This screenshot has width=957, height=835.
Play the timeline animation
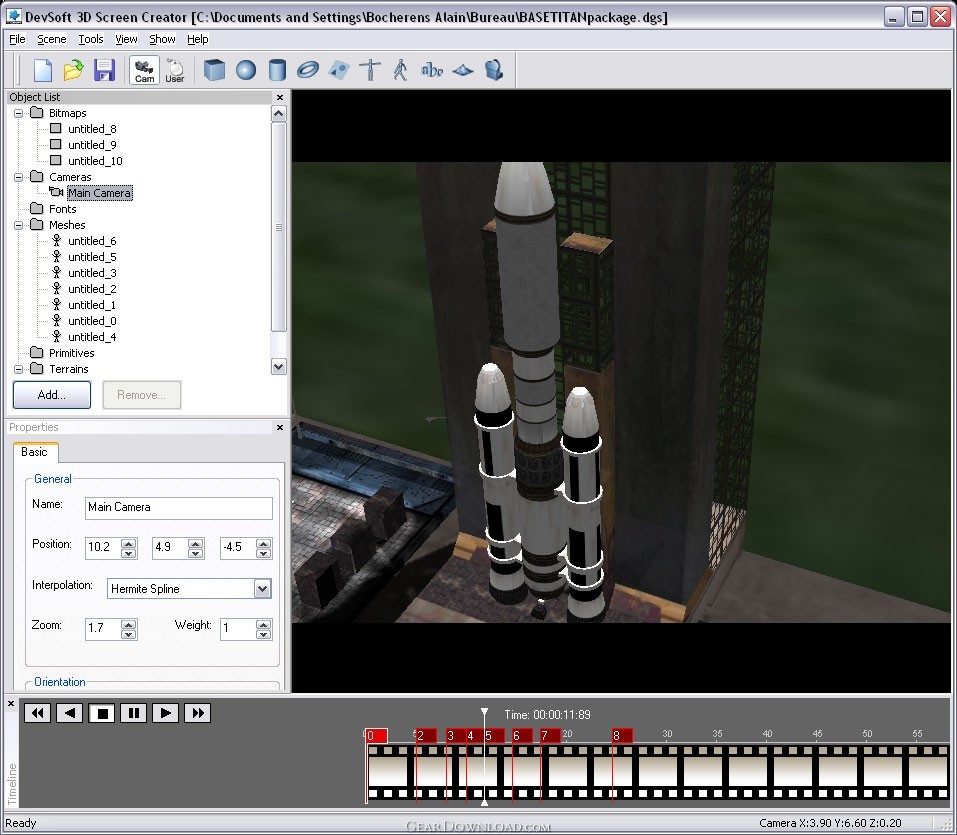(x=165, y=713)
